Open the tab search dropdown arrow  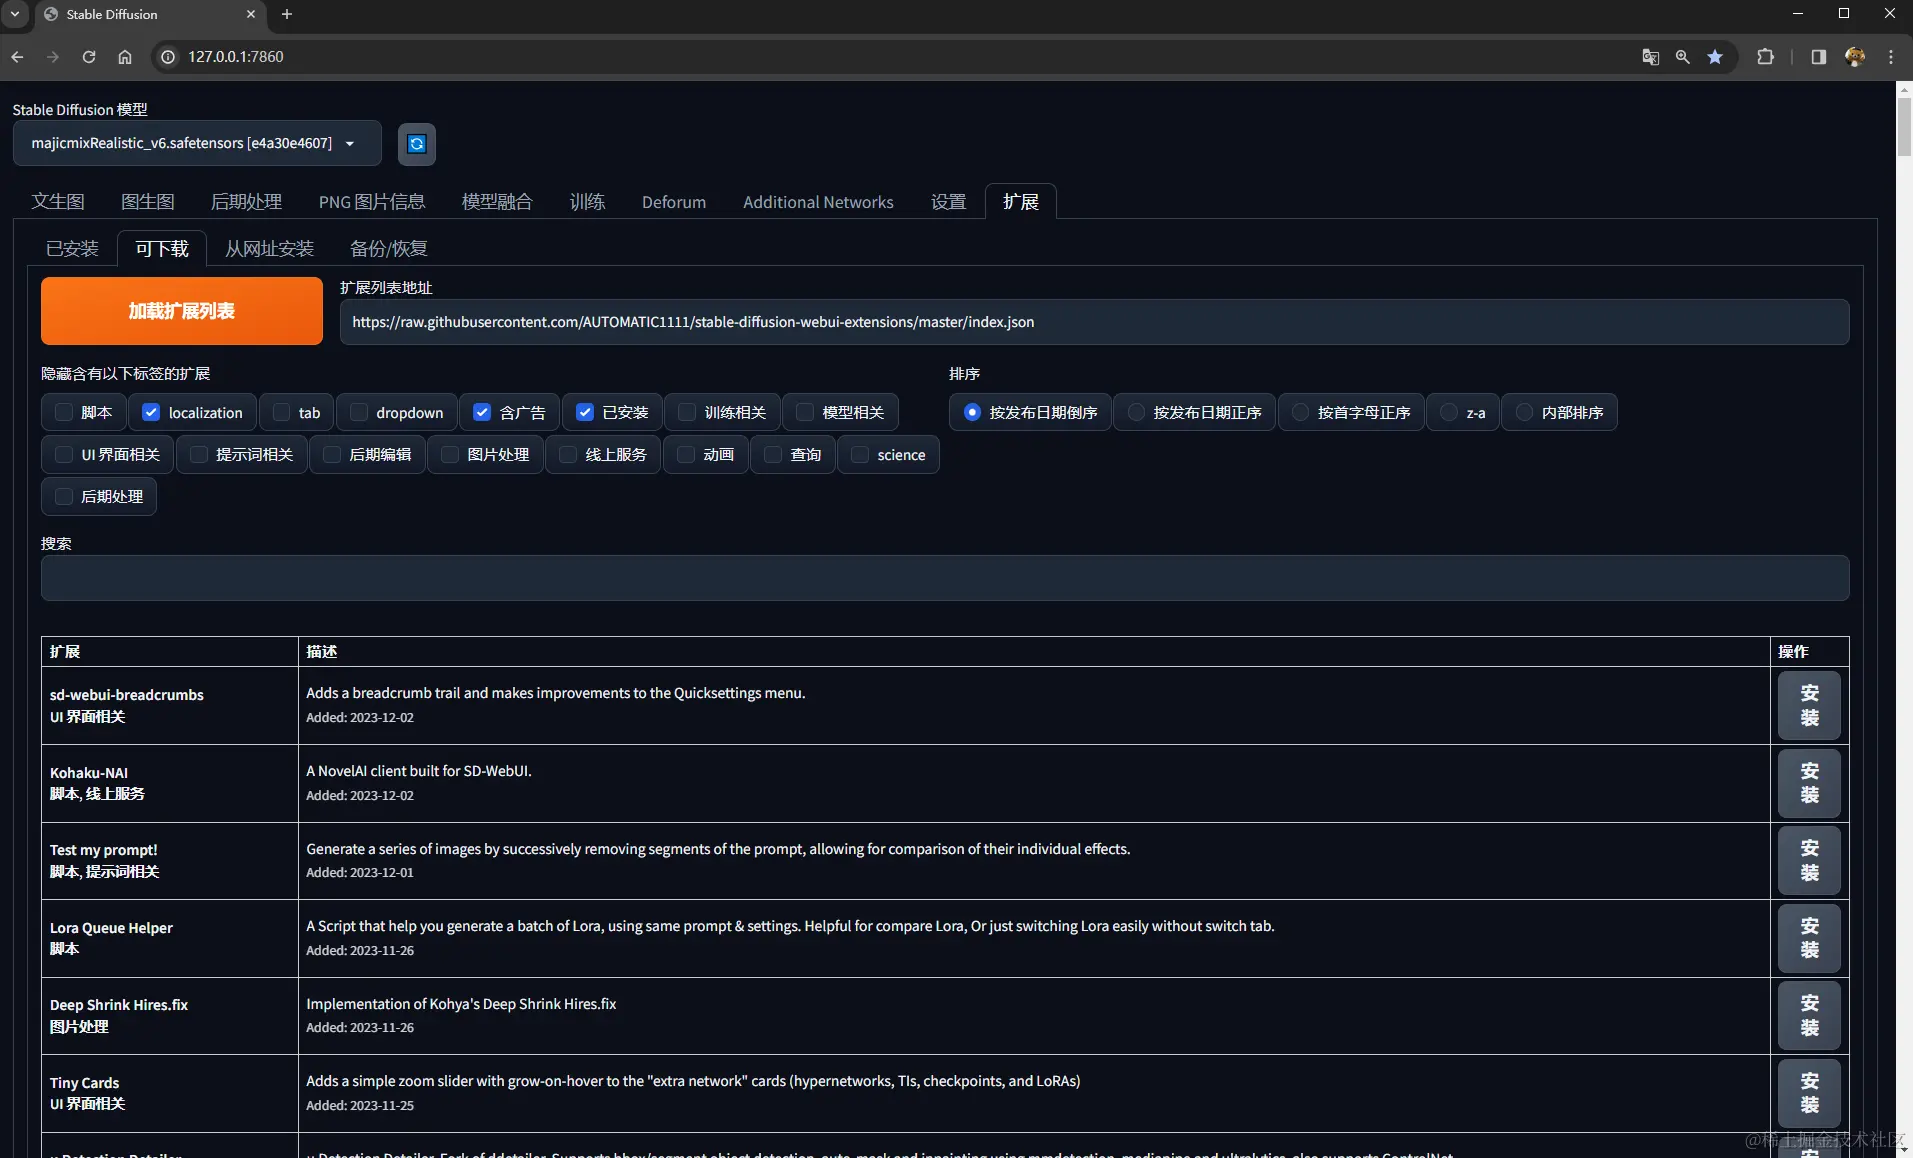pyautogui.click(x=15, y=14)
